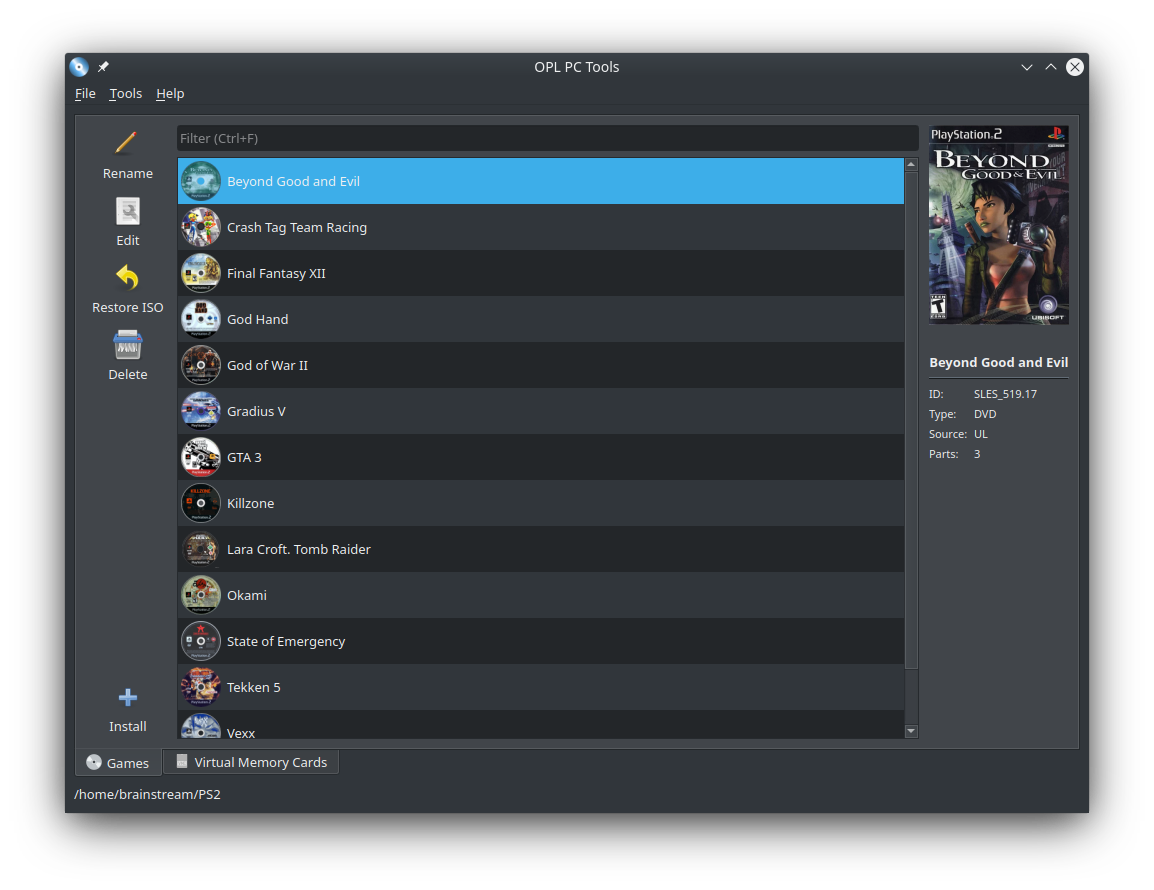Image resolution: width=1154 pixels, height=890 pixels.
Task: Minimize the OPL PC Tools window
Action: (1027, 67)
